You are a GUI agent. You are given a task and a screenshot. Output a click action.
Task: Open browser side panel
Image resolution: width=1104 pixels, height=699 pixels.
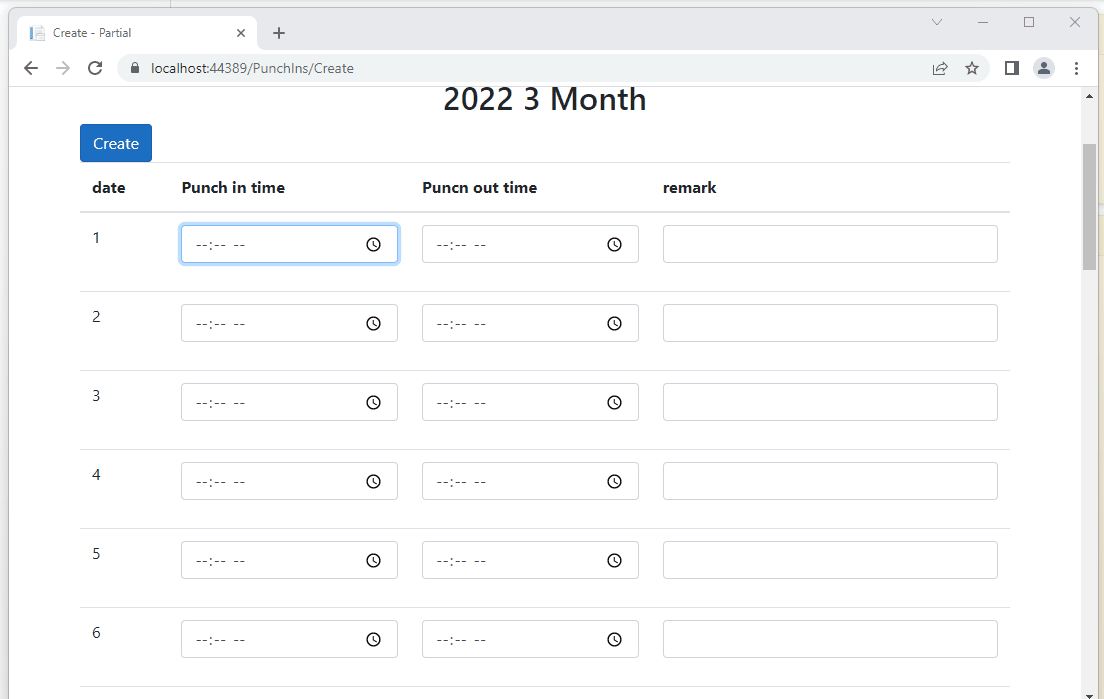(1012, 68)
